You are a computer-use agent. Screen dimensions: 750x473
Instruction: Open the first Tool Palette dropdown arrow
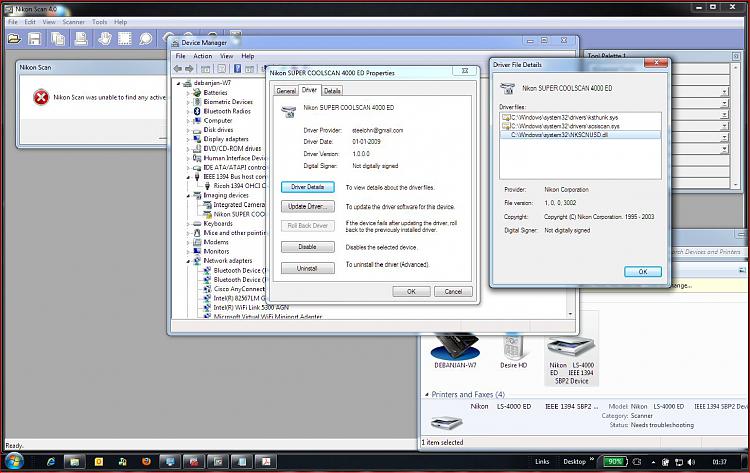tap(724, 91)
